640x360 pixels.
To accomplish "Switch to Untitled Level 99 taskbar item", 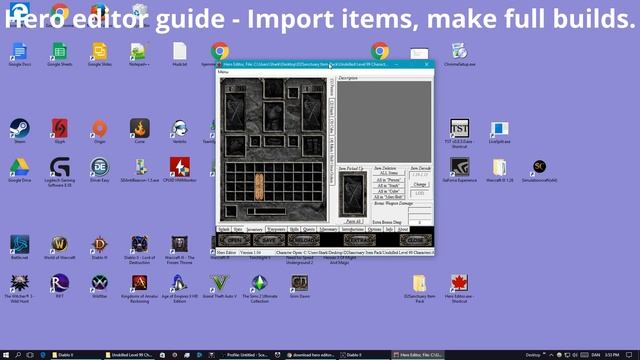I will [129, 355].
